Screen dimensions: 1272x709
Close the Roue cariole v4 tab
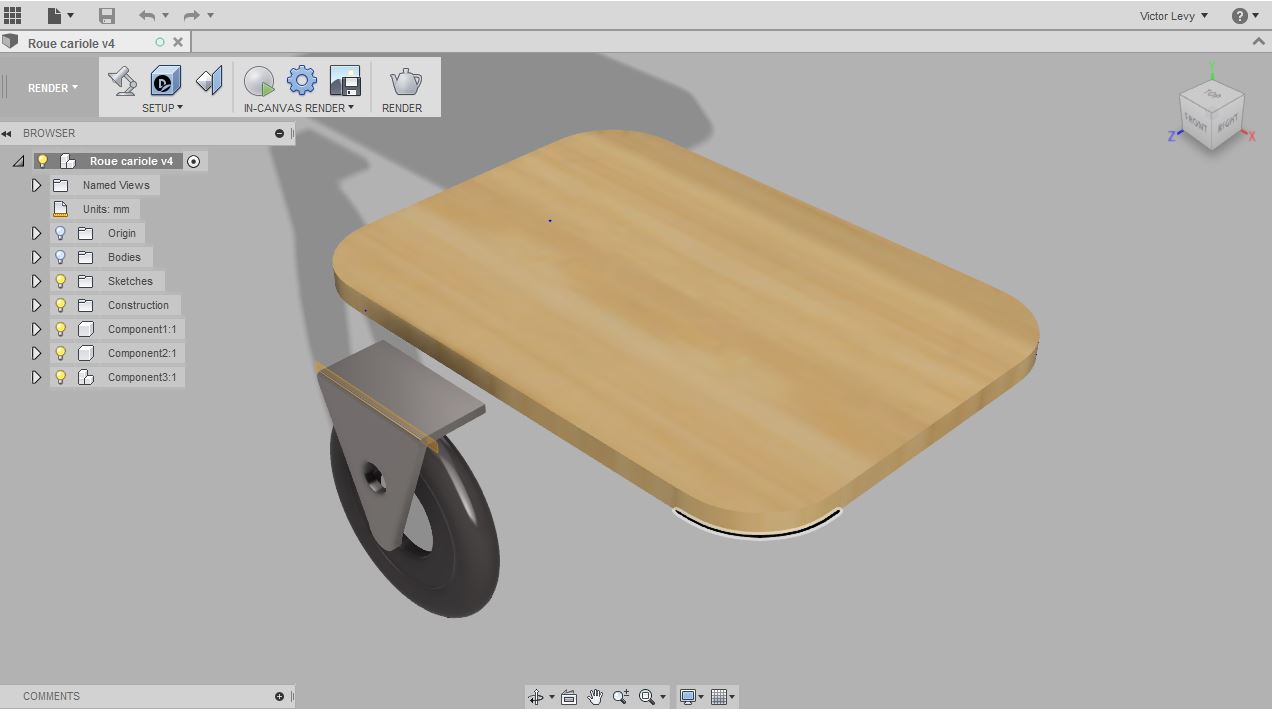178,42
